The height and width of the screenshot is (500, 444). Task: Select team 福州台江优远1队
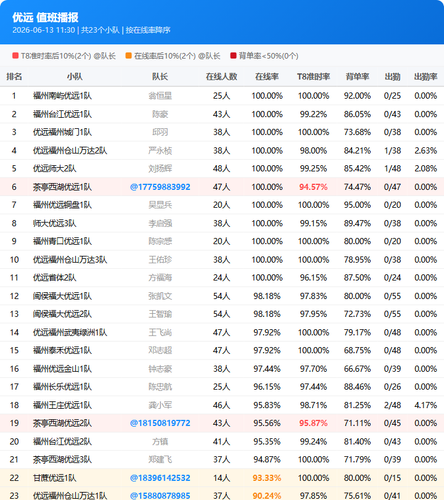point(62,114)
